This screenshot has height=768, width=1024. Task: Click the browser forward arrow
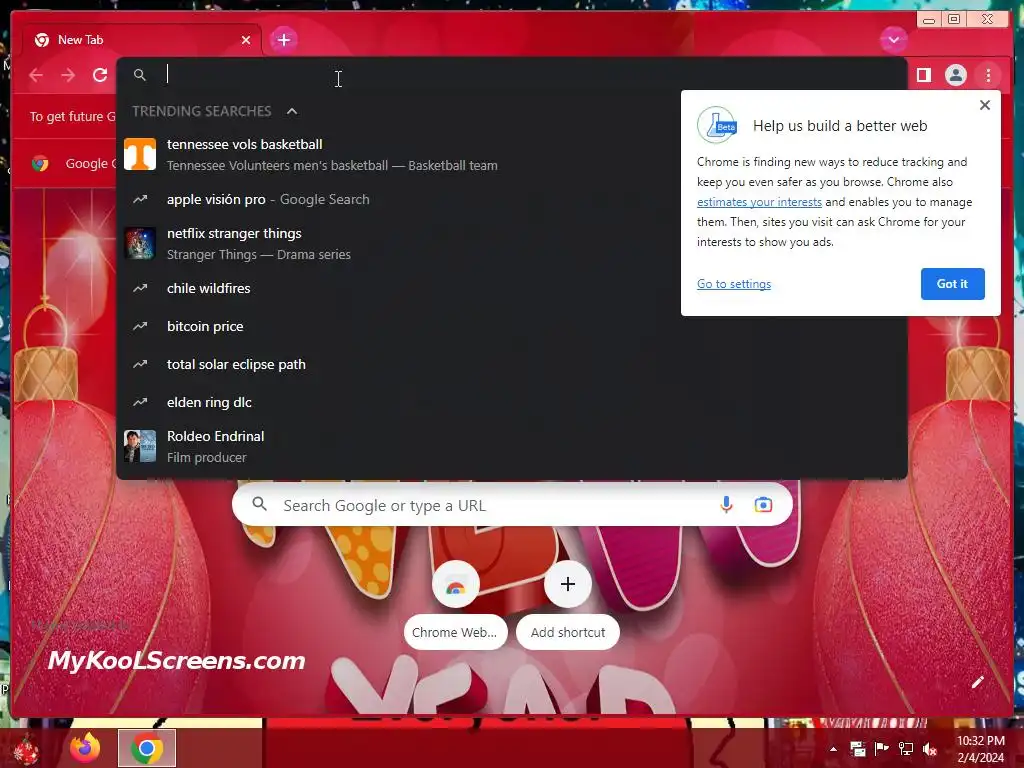point(68,75)
